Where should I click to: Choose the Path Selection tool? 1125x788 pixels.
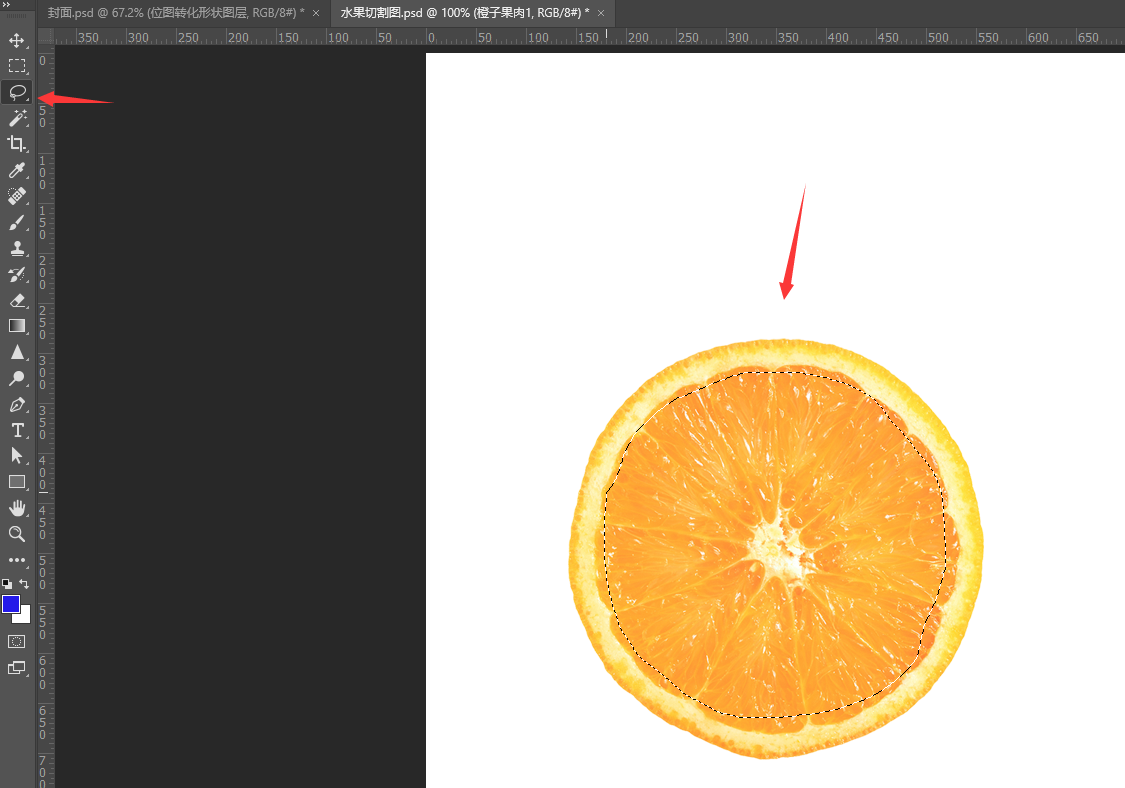coord(17,456)
